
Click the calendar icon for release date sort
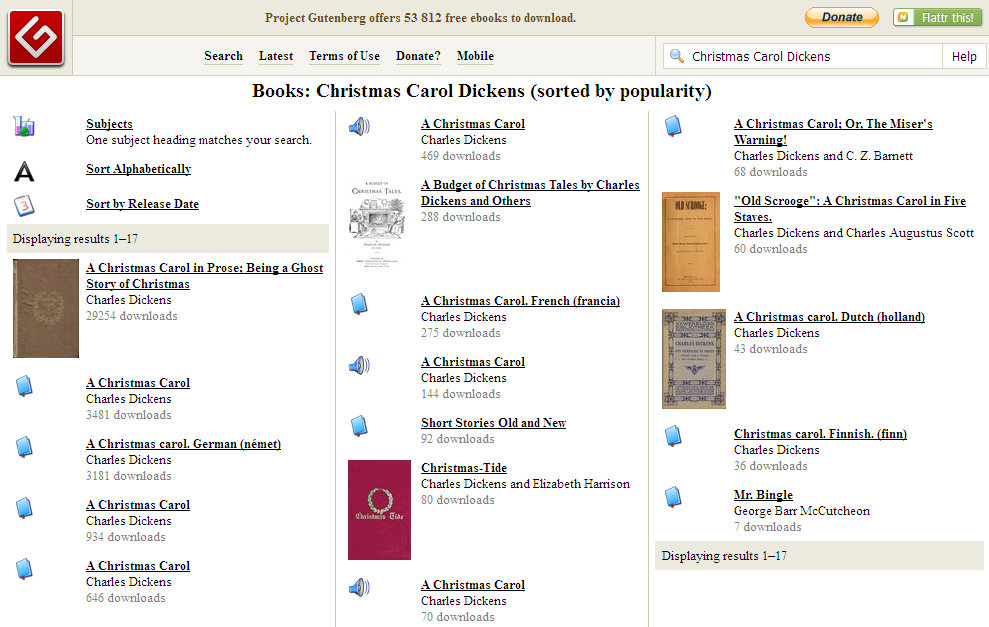[24, 205]
